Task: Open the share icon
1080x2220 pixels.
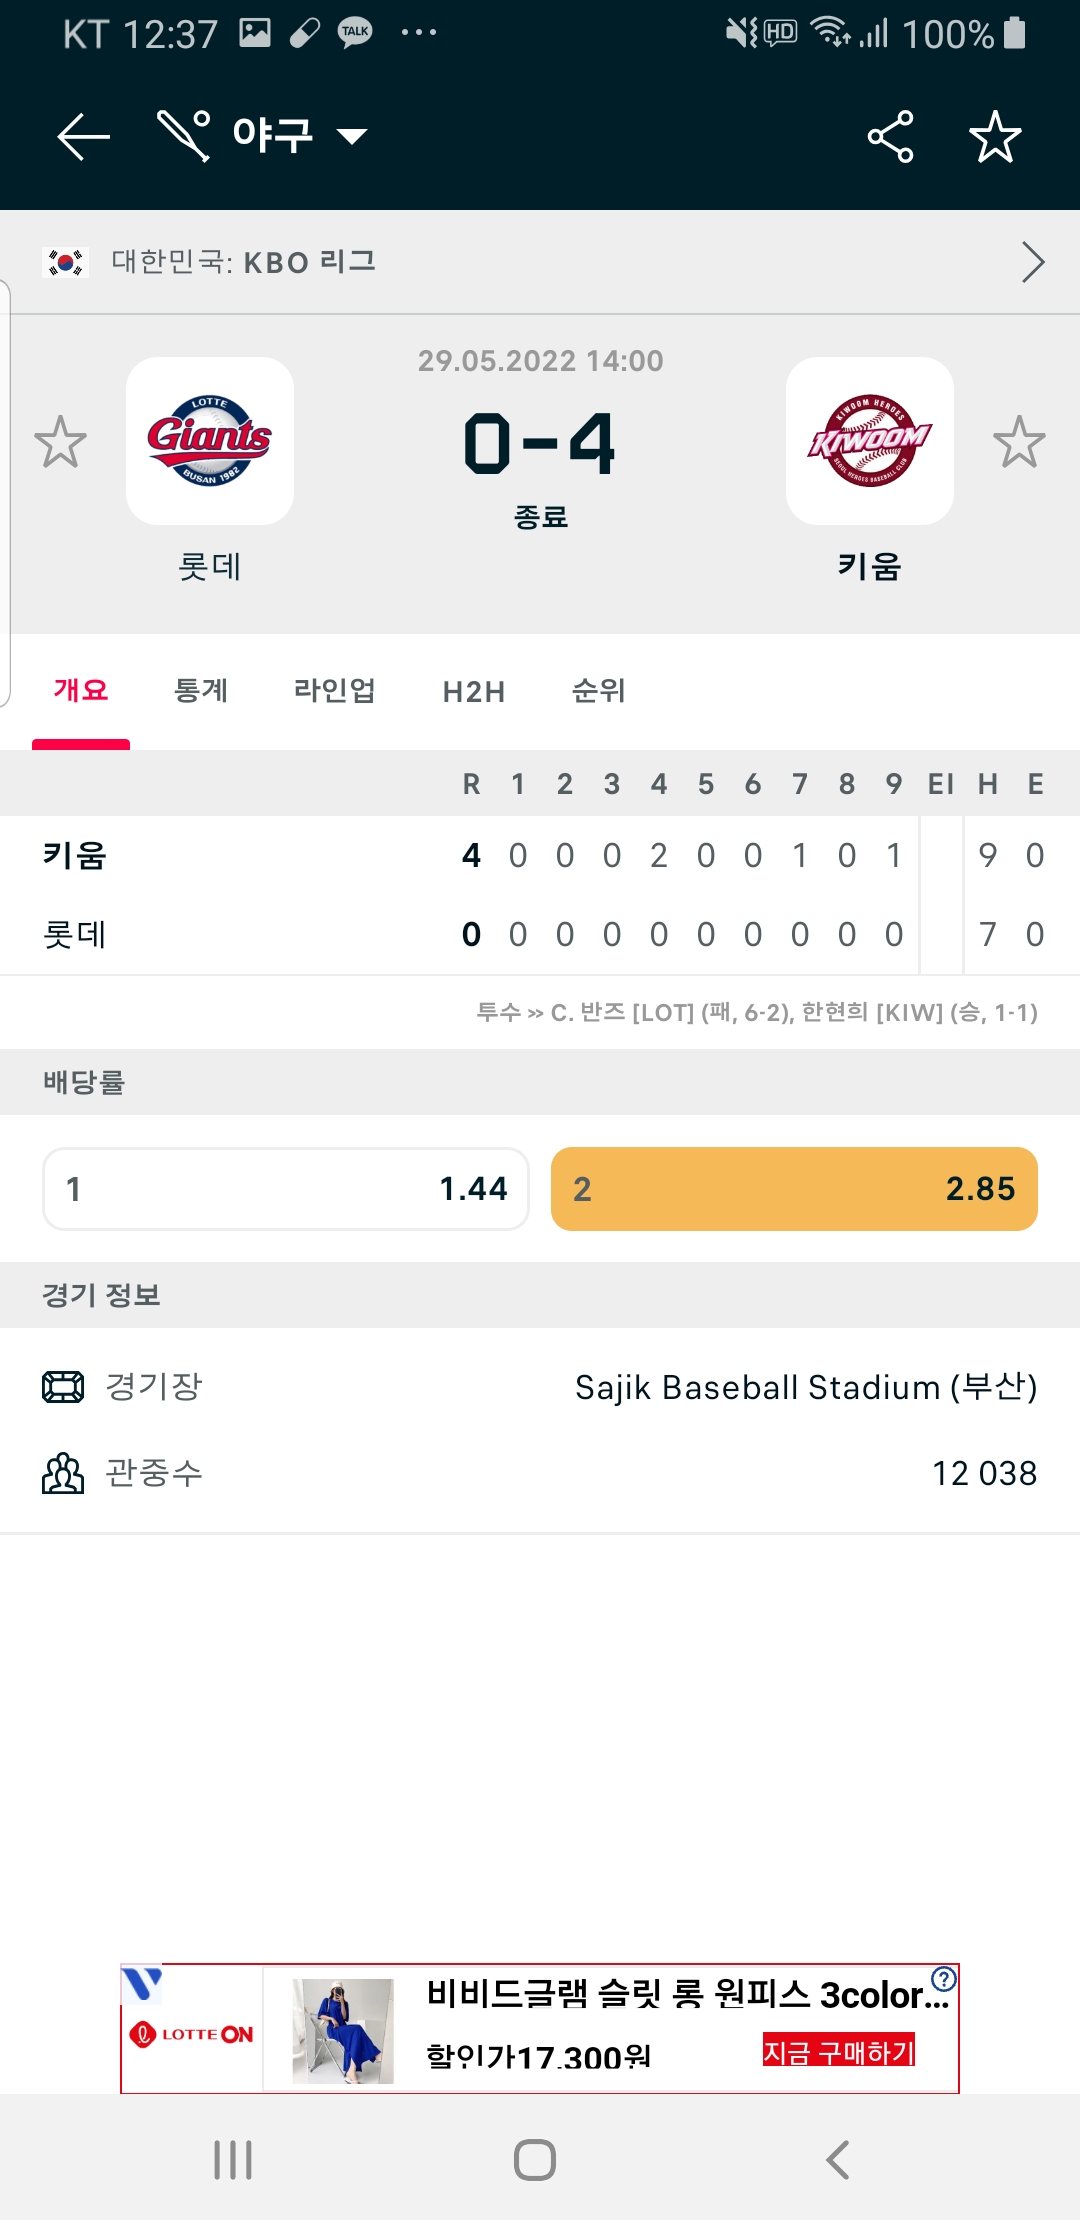Action: click(890, 136)
